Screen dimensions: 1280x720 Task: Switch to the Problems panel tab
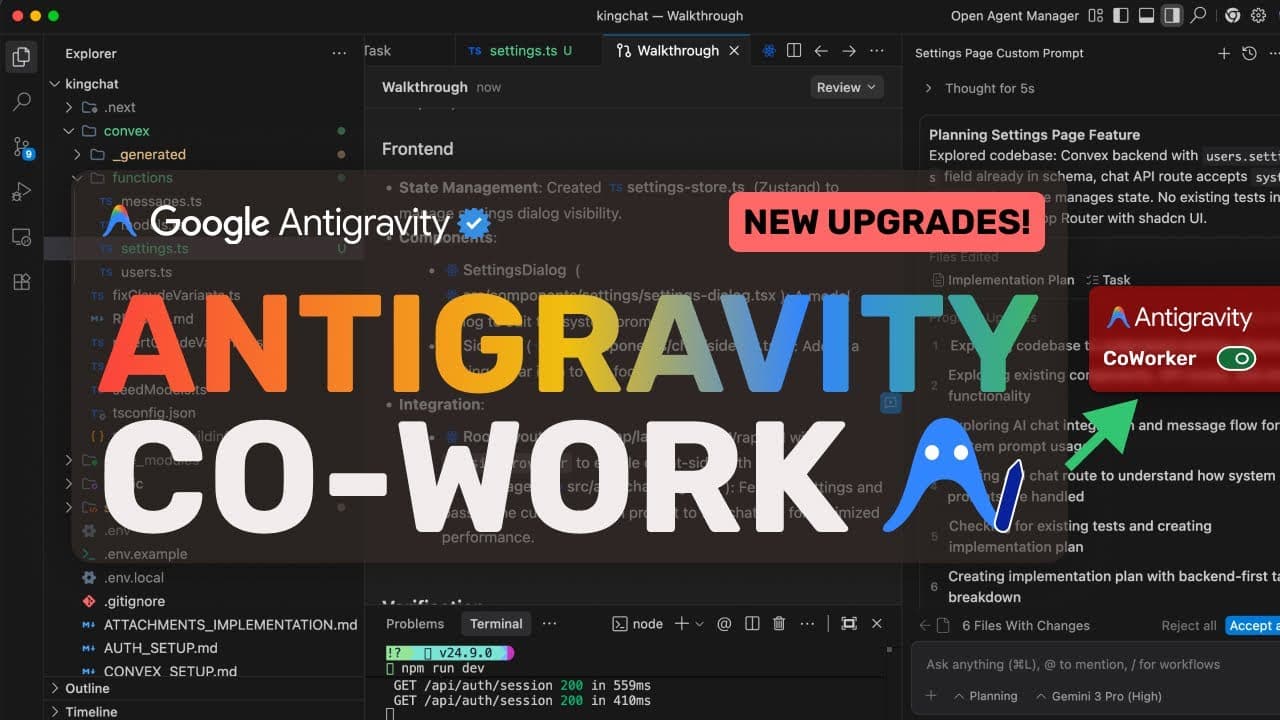pyautogui.click(x=415, y=623)
